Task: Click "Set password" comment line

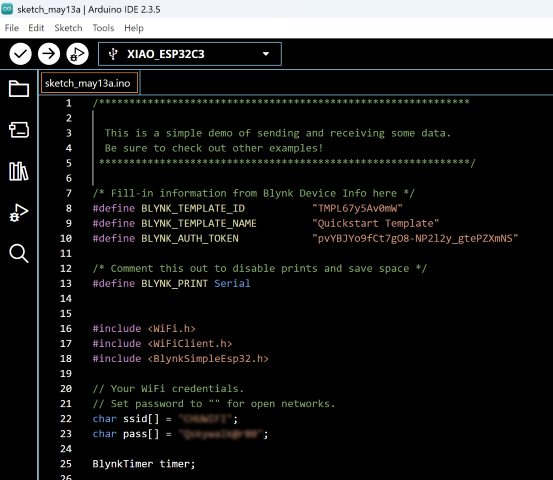Action: pyautogui.click(x=214, y=403)
